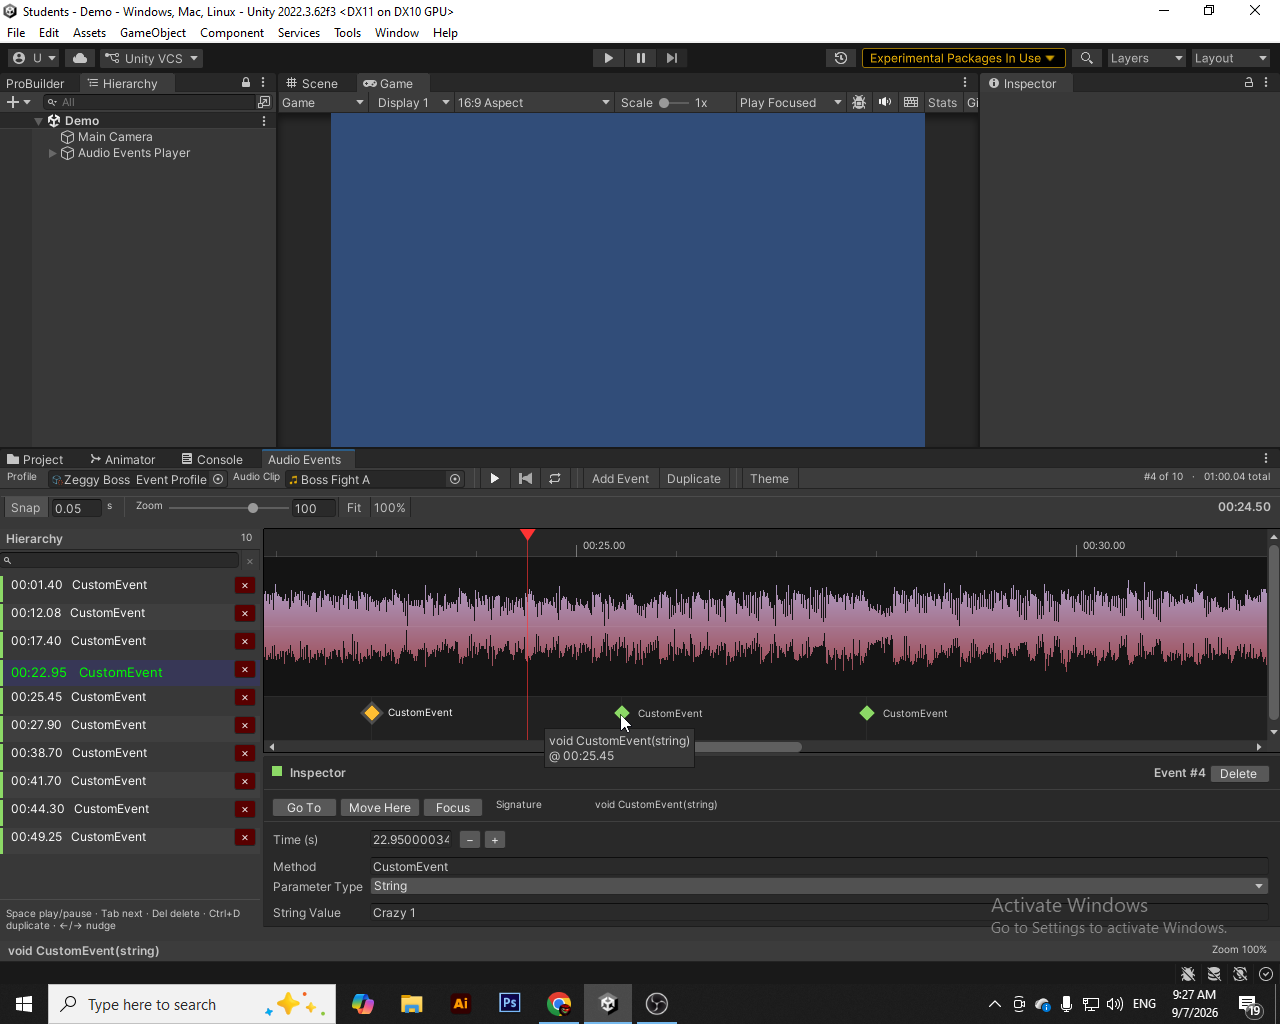Open the Unity cloud services icon
The height and width of the screenshot is (1024, 1280).
[x=80, y=58]
